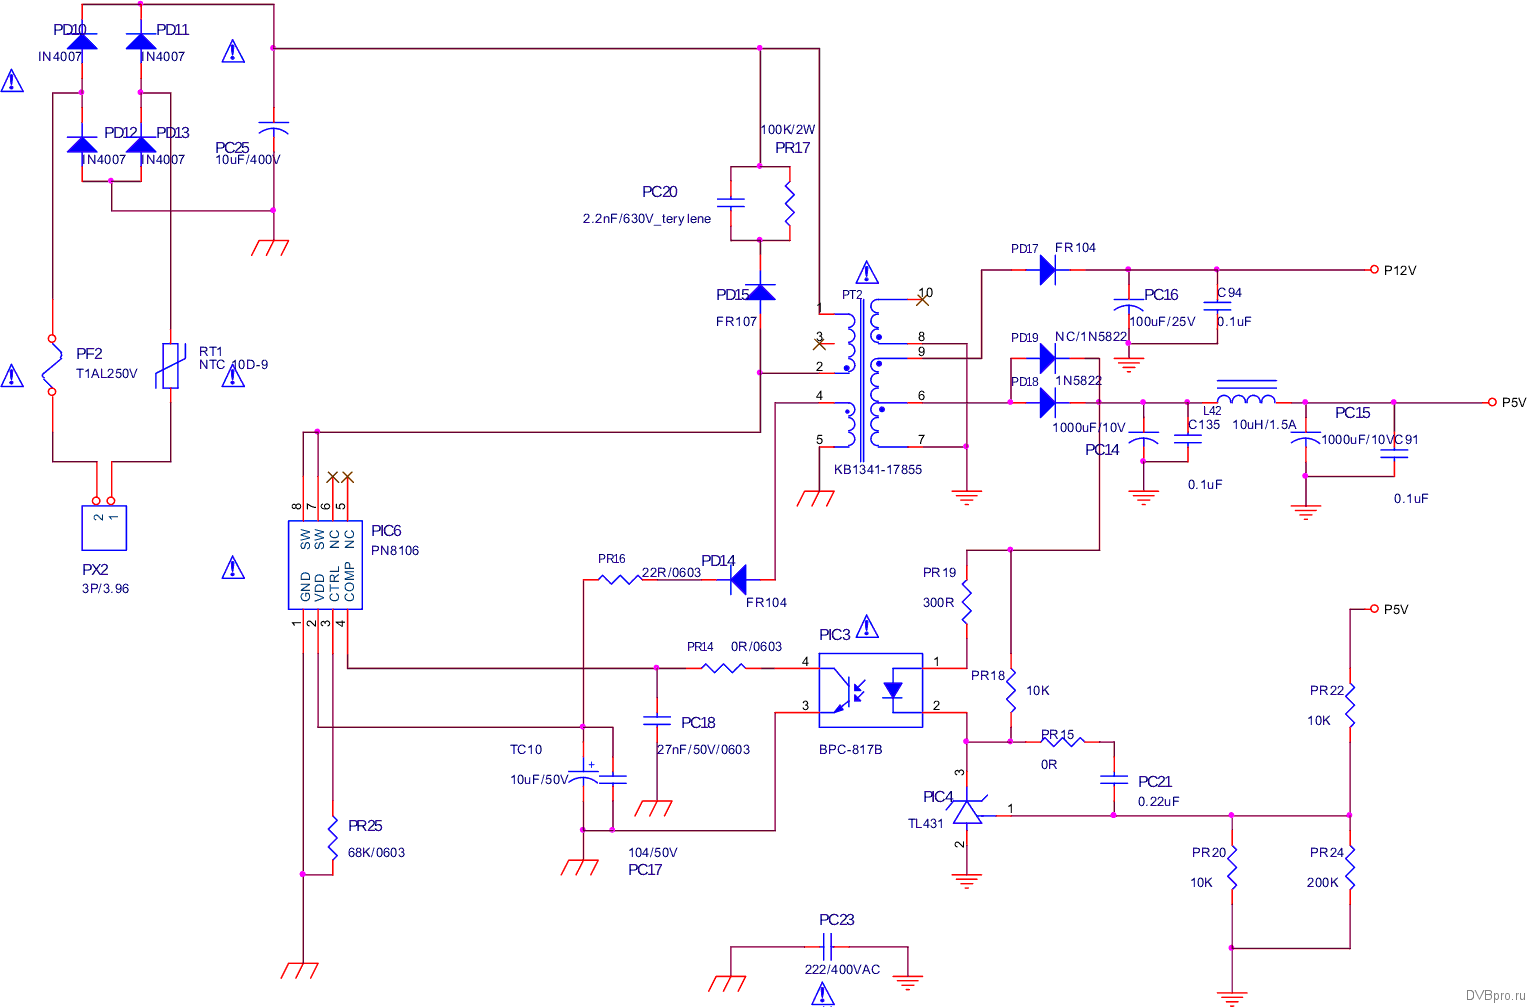Click the '10uH/1.5A' inductor value
The image size is (1528, 1008).
point(1264,425)
